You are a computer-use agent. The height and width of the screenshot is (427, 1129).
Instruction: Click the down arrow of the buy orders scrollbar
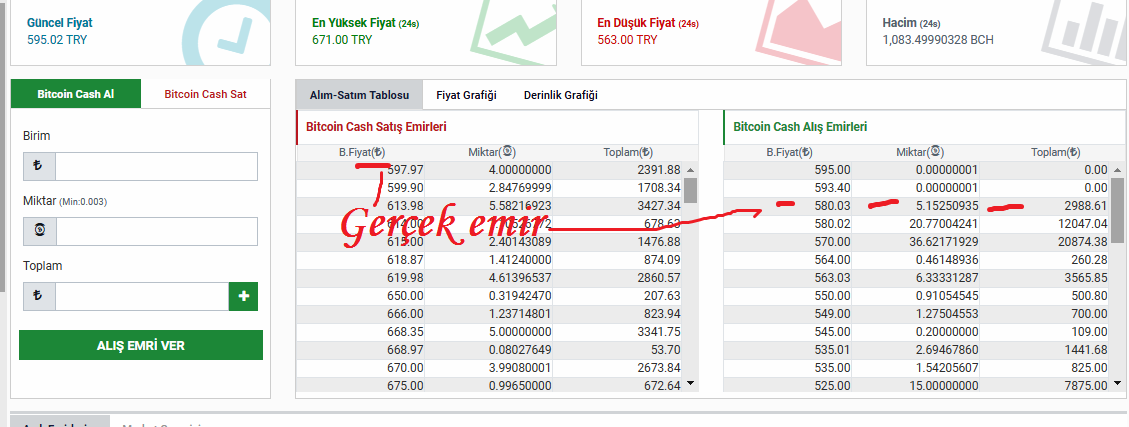(1117, 384)
